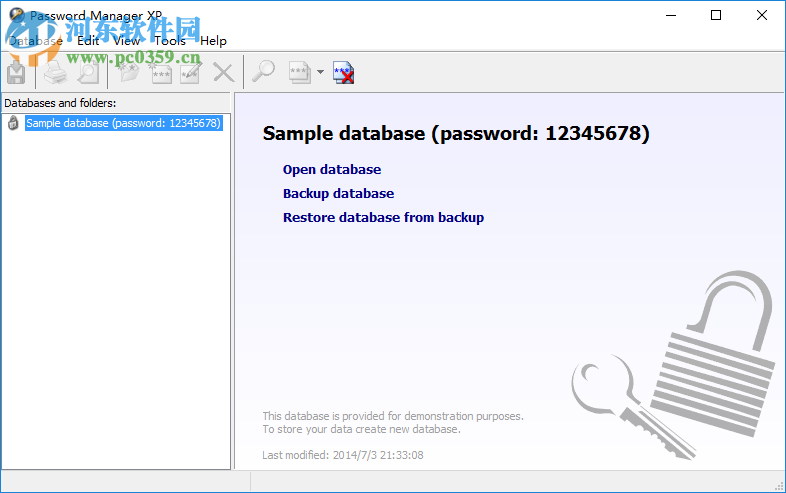Click the Print toolbar icon
Image resolution: width=786 pixels, height=493 pixels.
(x=55, y=73)
